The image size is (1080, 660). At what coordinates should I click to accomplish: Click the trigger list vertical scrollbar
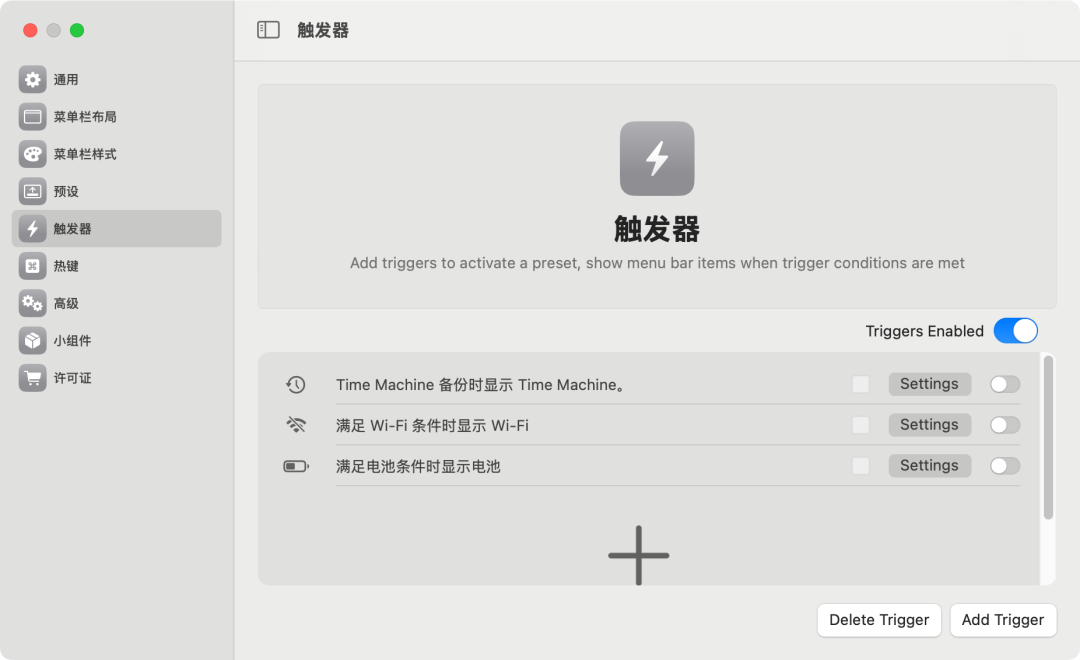coord(1048,437)
